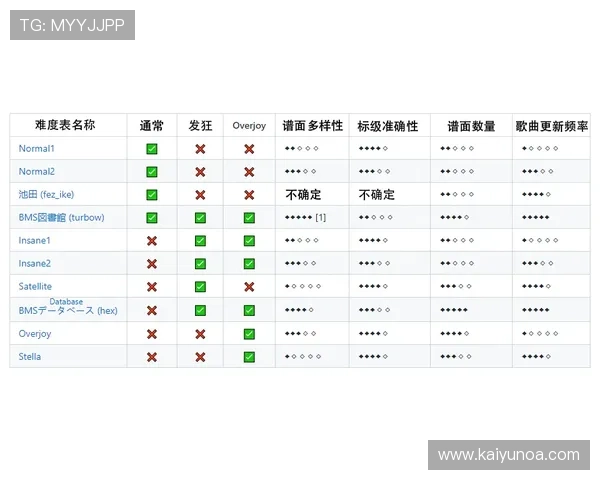The width and height of the screenshot is (600, 480).
Task: Open the Insane2 link
Action: [x=34, y=263]
